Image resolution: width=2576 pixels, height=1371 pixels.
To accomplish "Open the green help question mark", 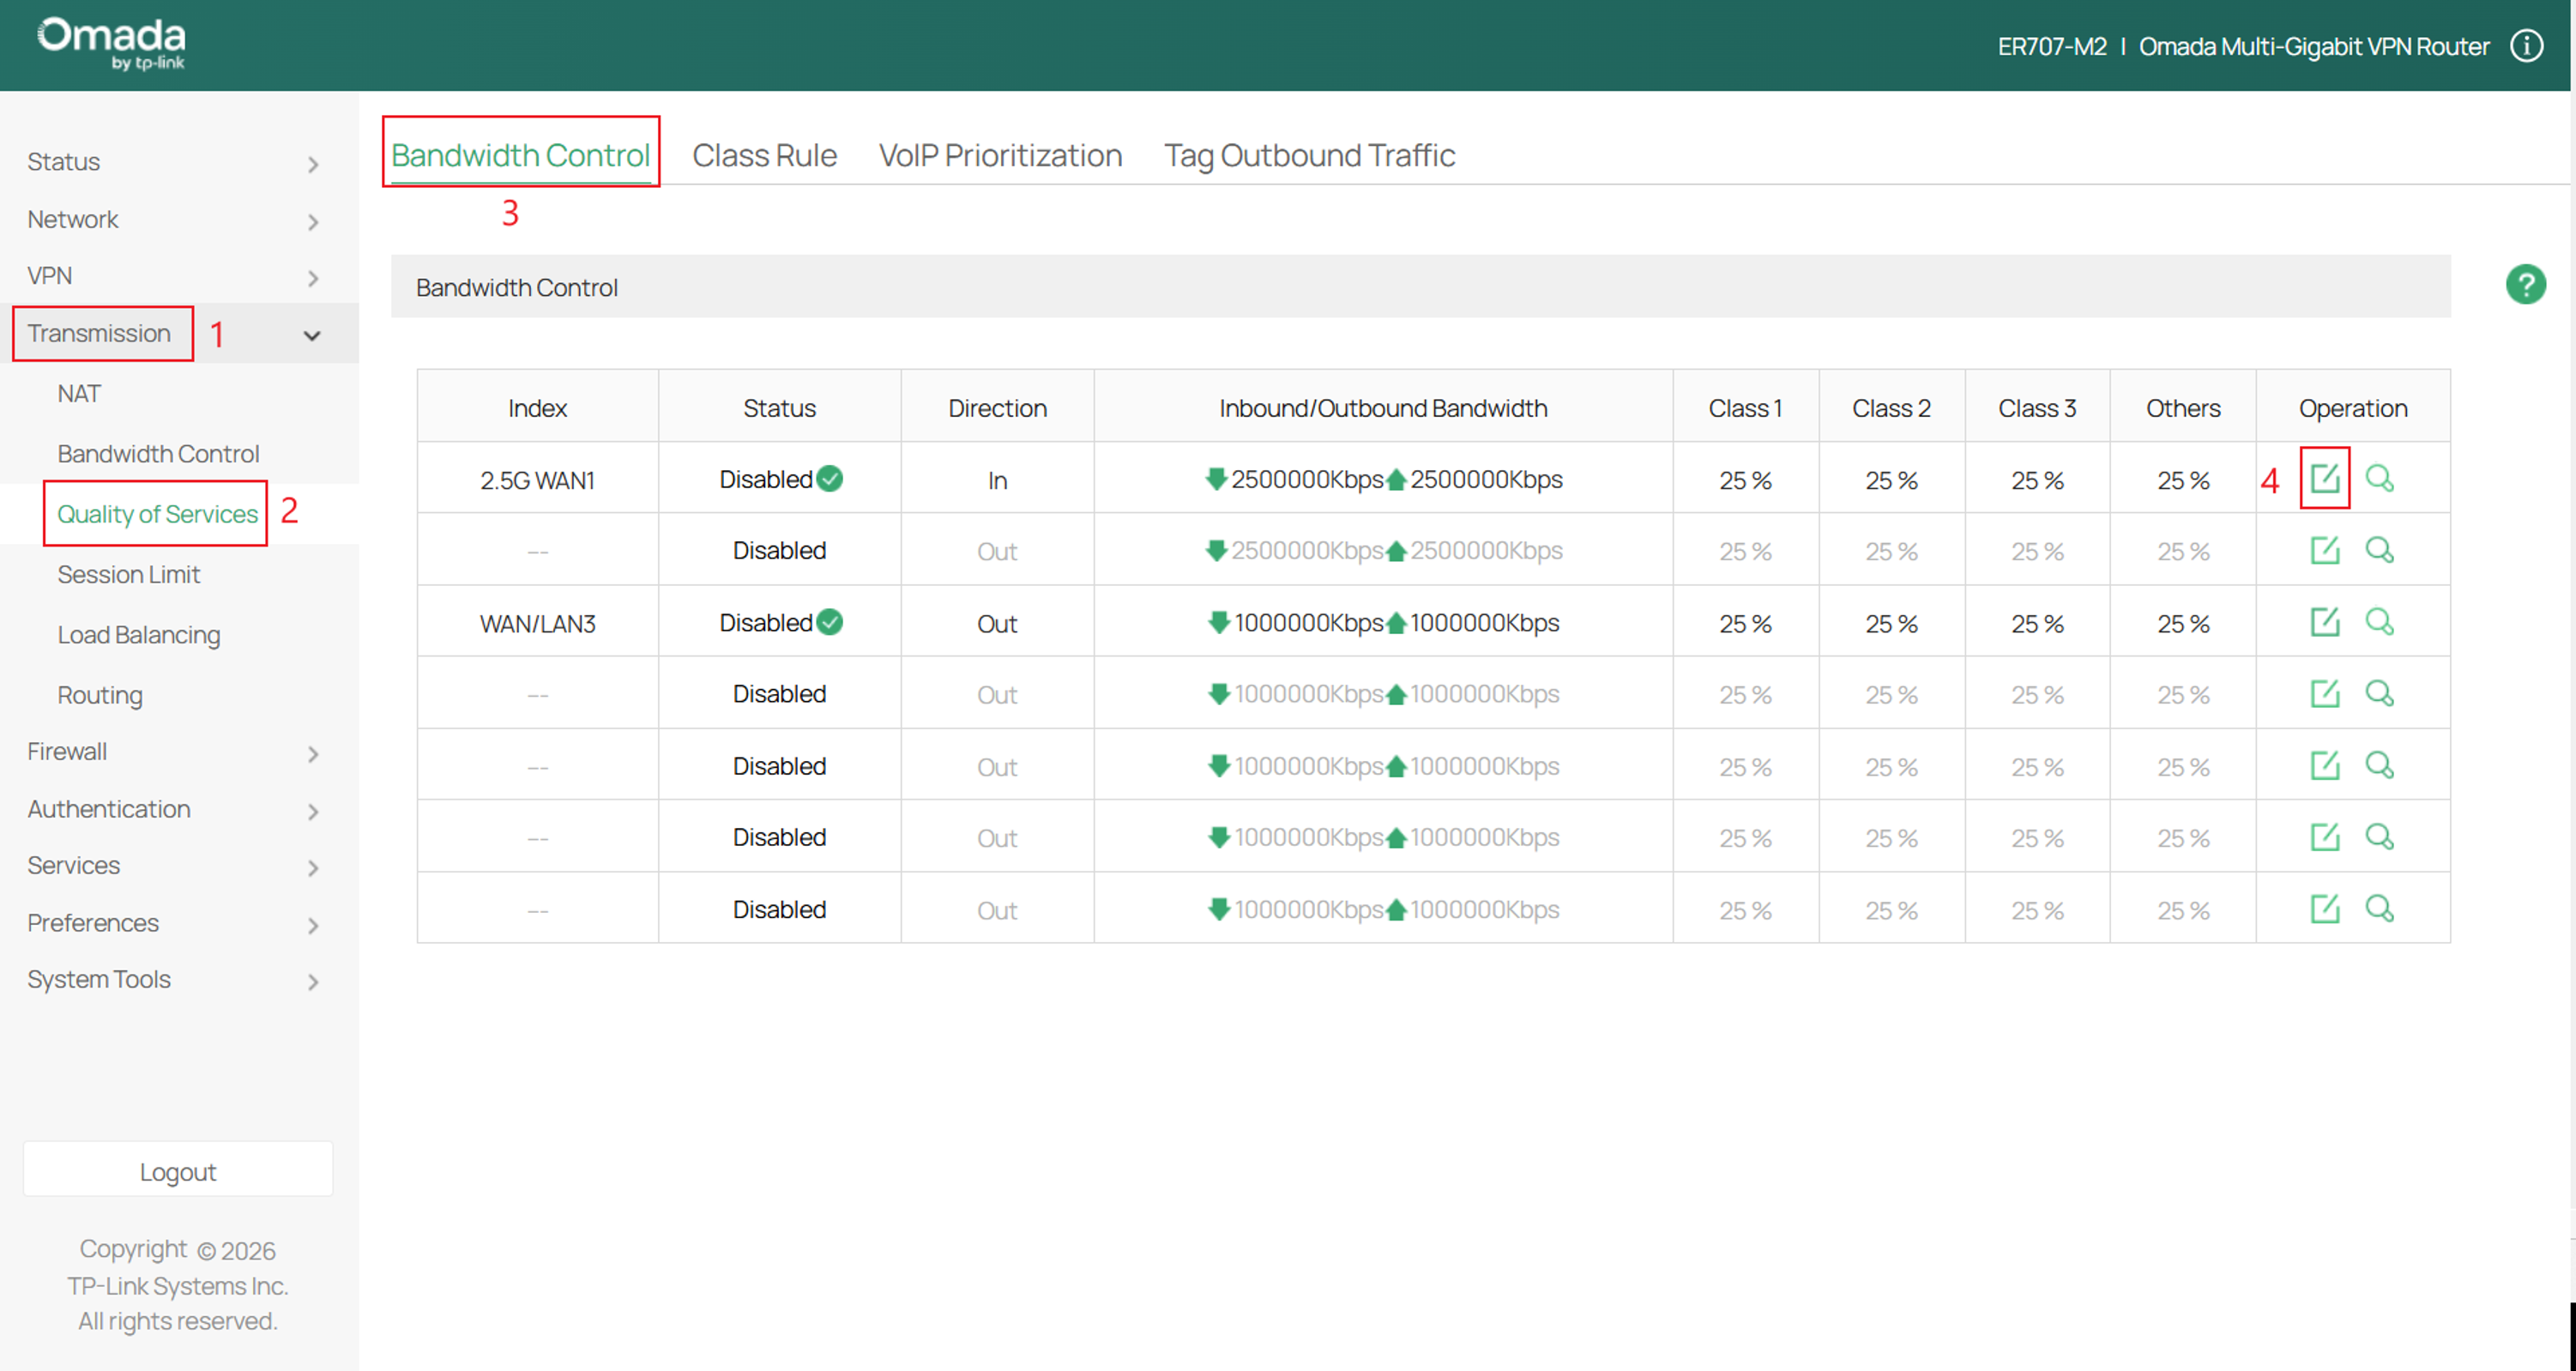I will pyautogui.click(x=2525, y=285).
